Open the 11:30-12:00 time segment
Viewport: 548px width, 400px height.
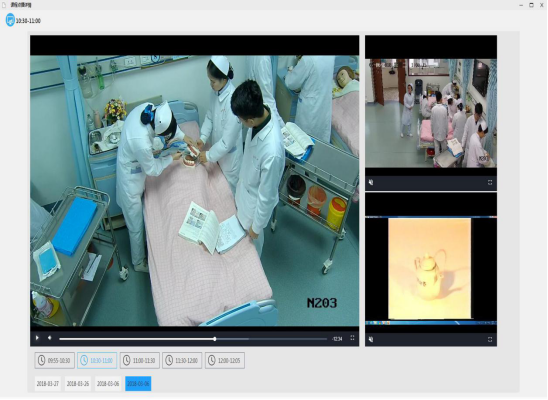click(182, 361)
